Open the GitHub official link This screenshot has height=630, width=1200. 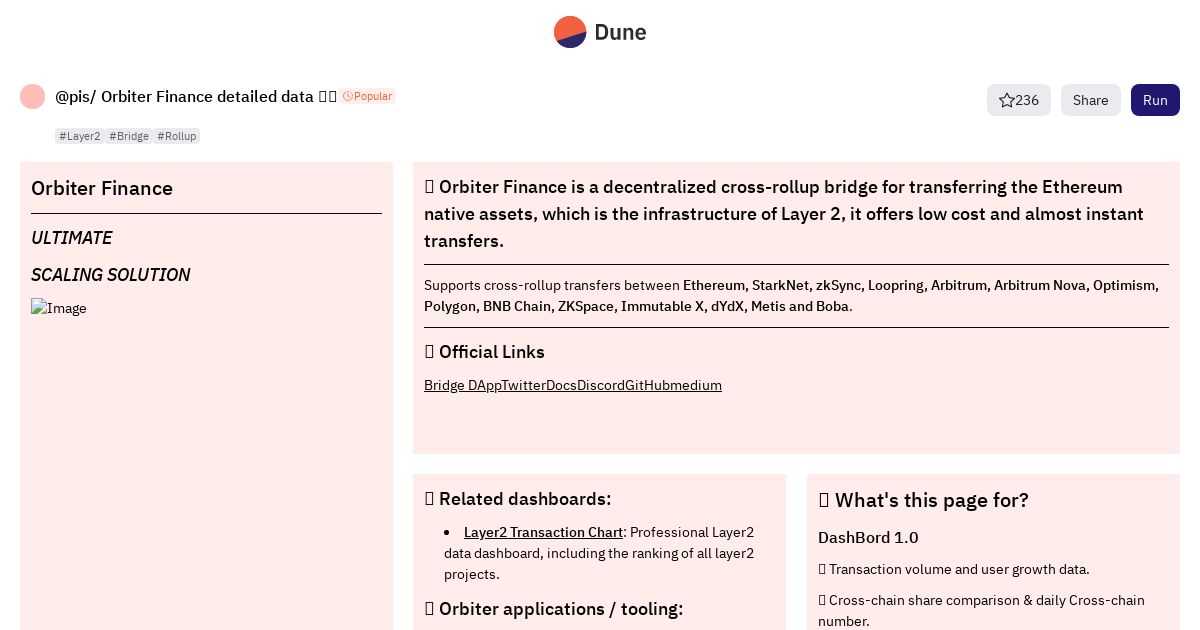(647, 385)
